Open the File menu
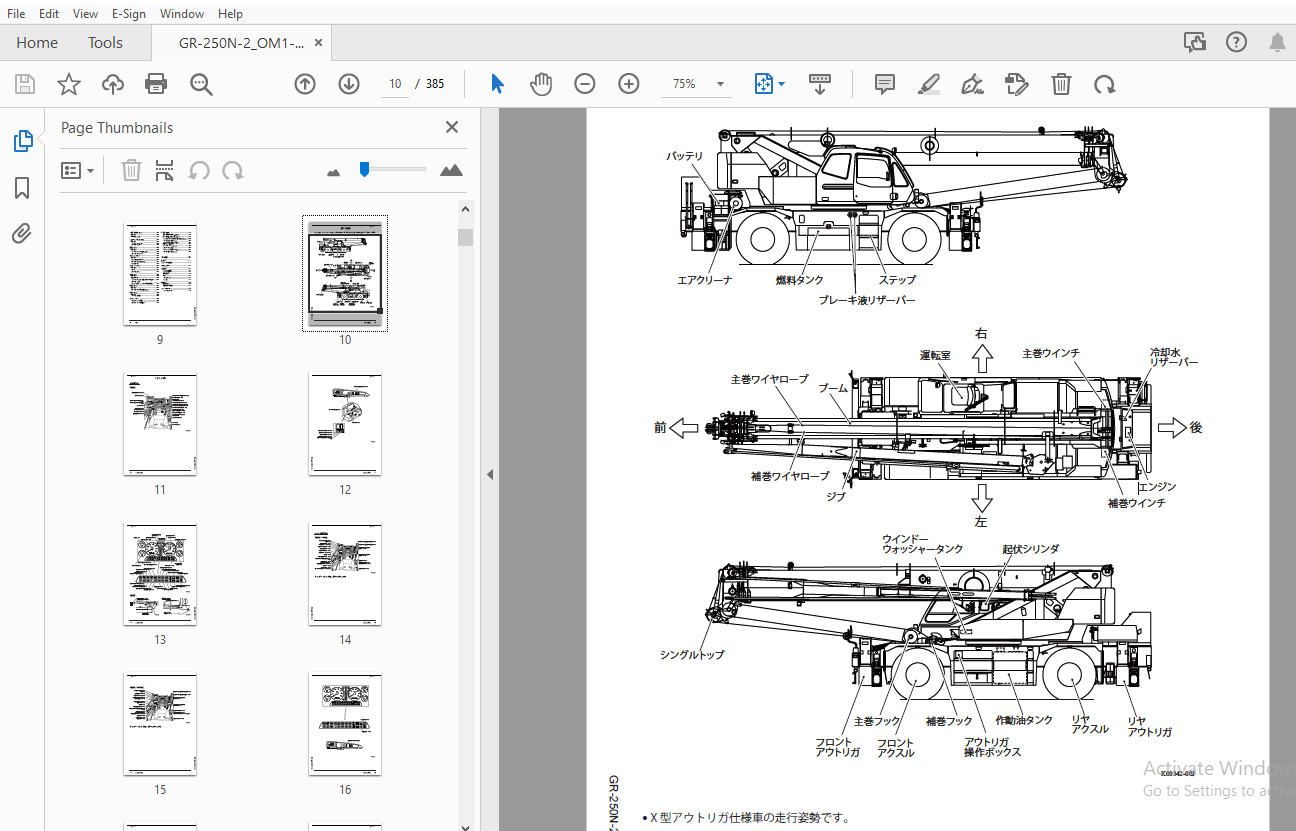The image size is (1296, 831). pyautogui.click(x=16, y=14)
